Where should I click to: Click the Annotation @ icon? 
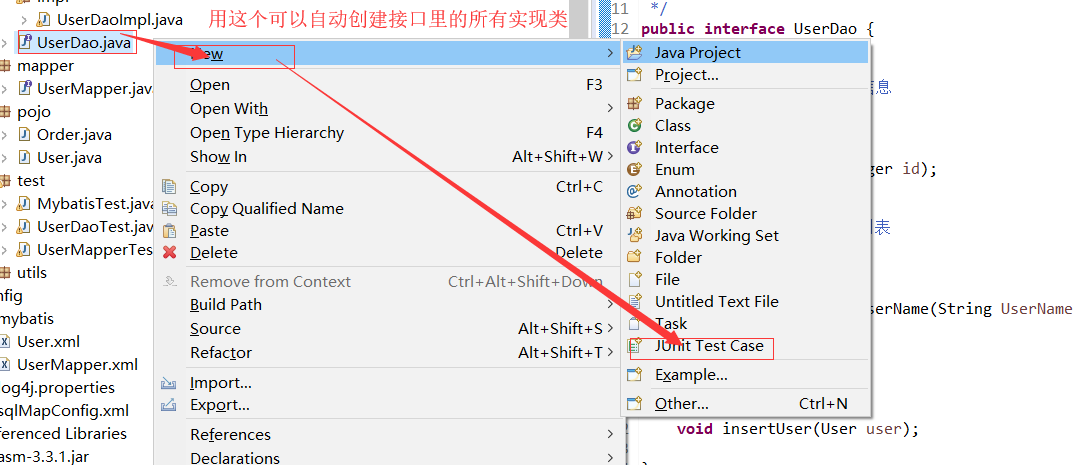coord(634,192)
